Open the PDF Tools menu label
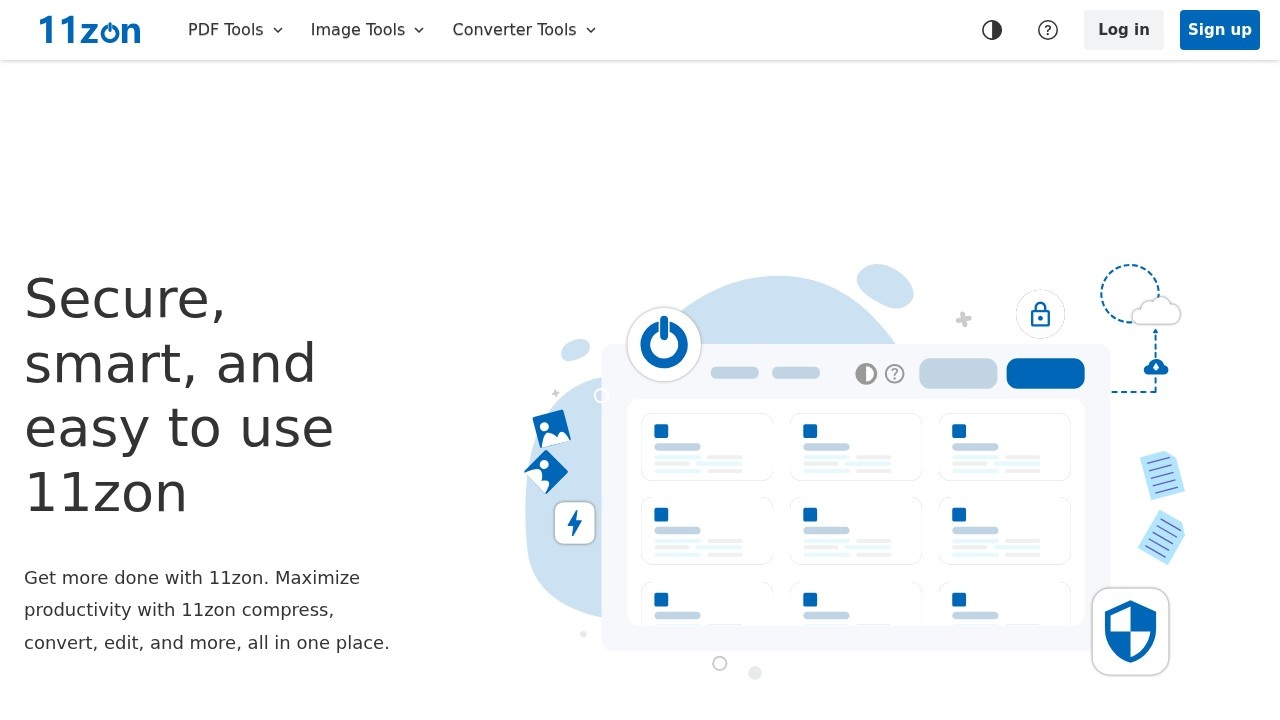 pos(225,30)
